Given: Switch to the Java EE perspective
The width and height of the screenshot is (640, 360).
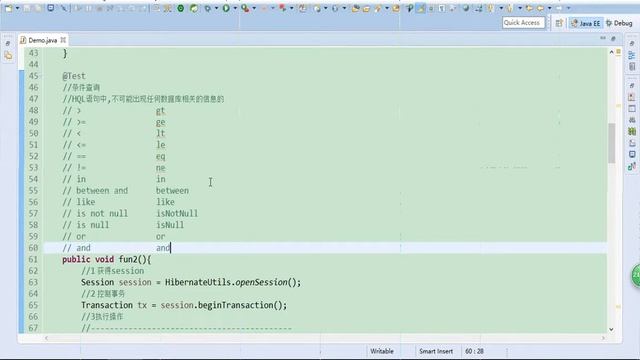Looking at the screenshot, I should pos(586,23).
